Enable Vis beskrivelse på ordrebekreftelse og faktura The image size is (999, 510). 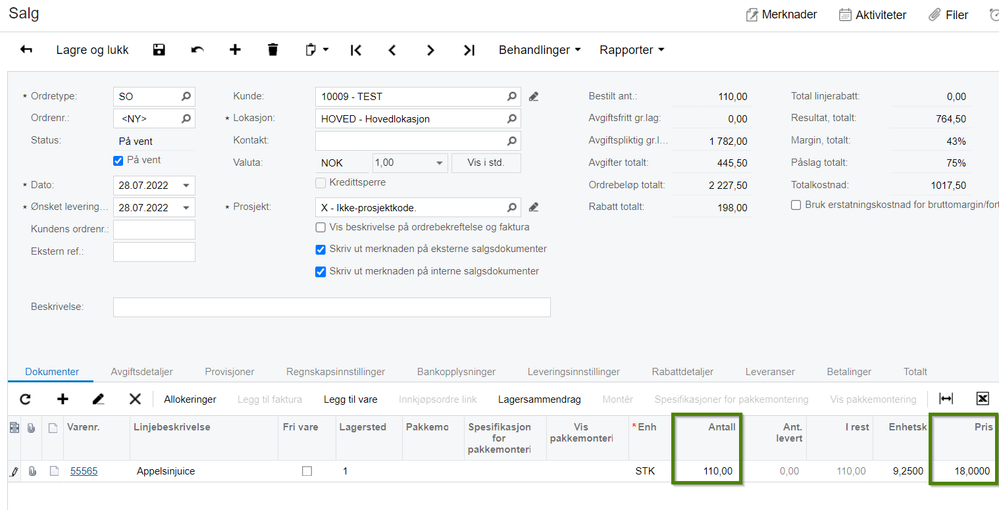pos(321,227)
